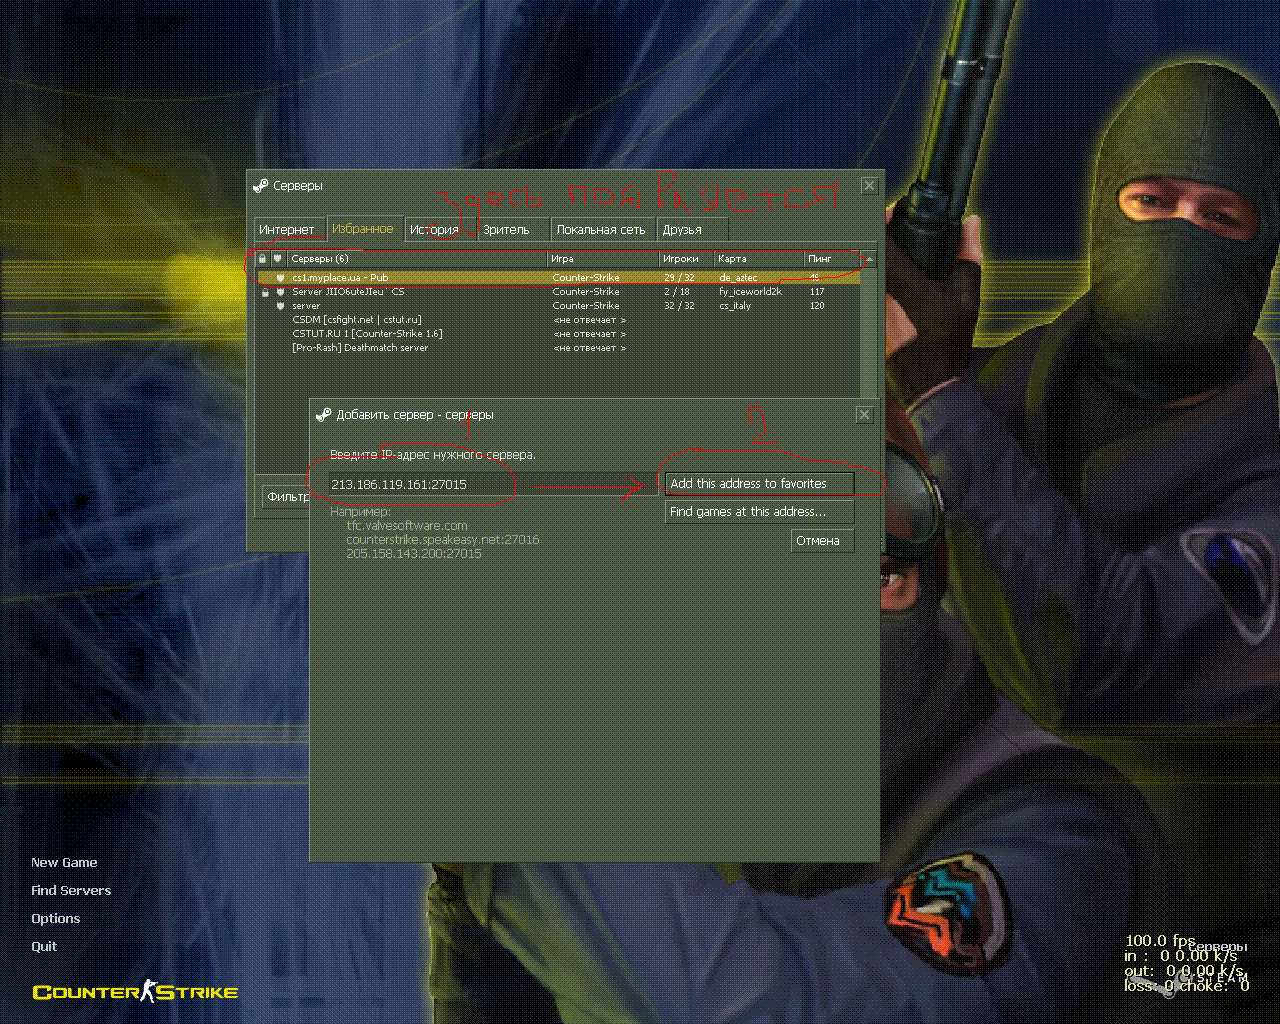Cancel with the Отмена button

pos(822,541)
